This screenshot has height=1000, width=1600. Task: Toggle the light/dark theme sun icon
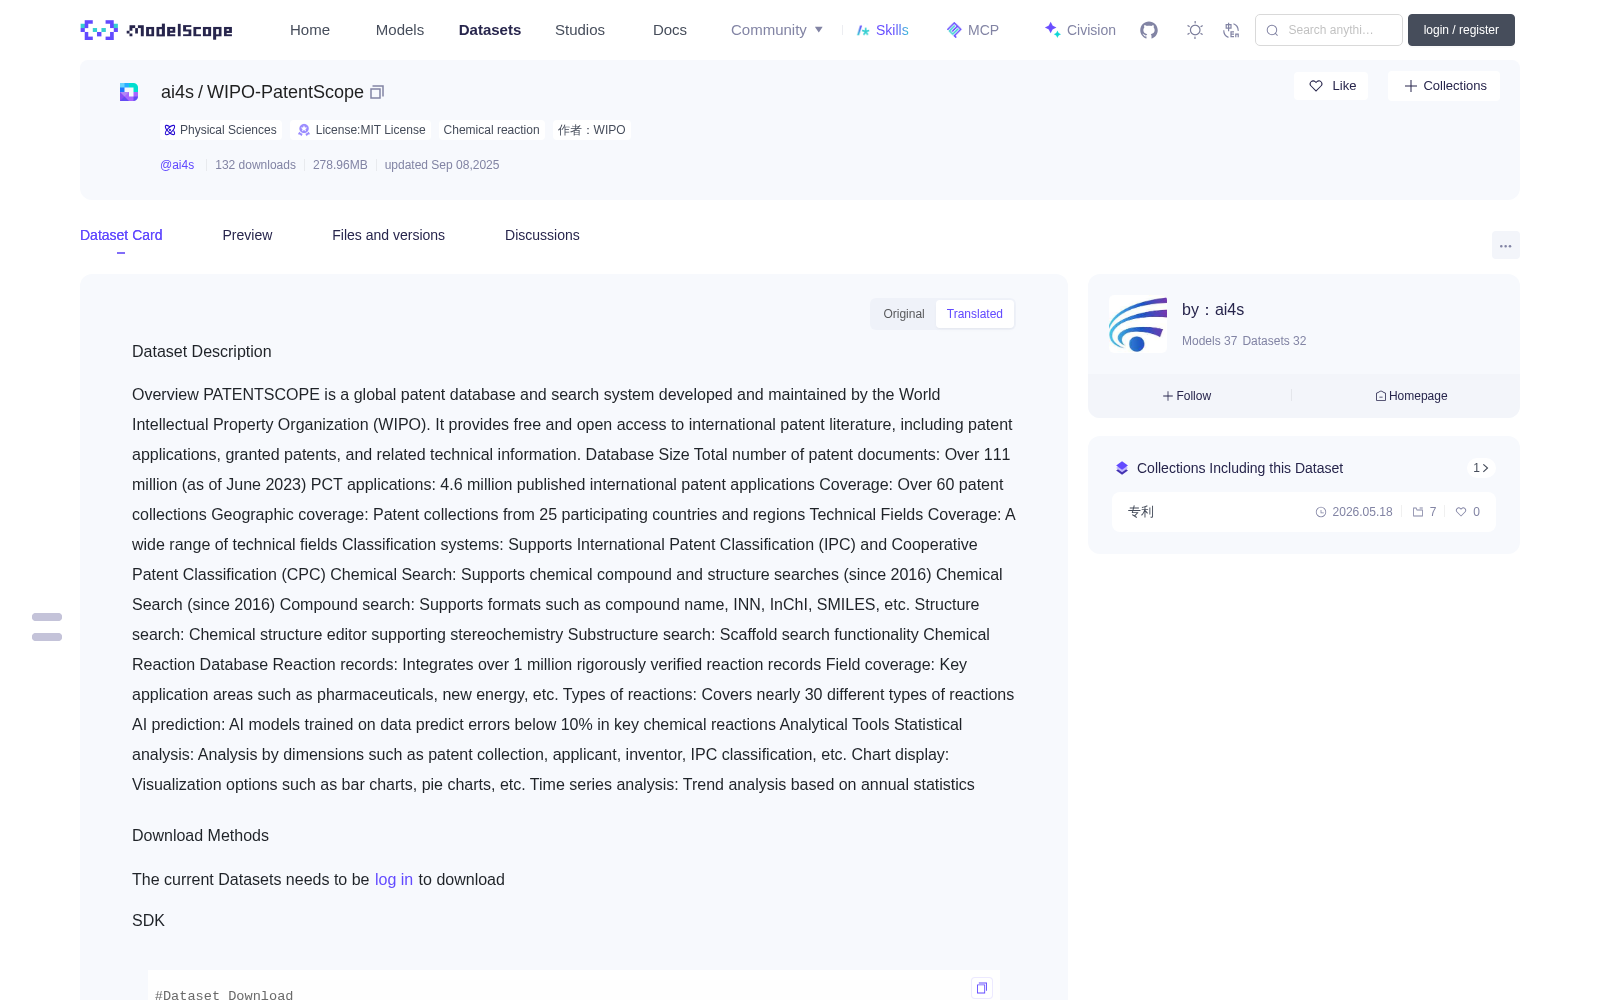tap(1195, 30)
